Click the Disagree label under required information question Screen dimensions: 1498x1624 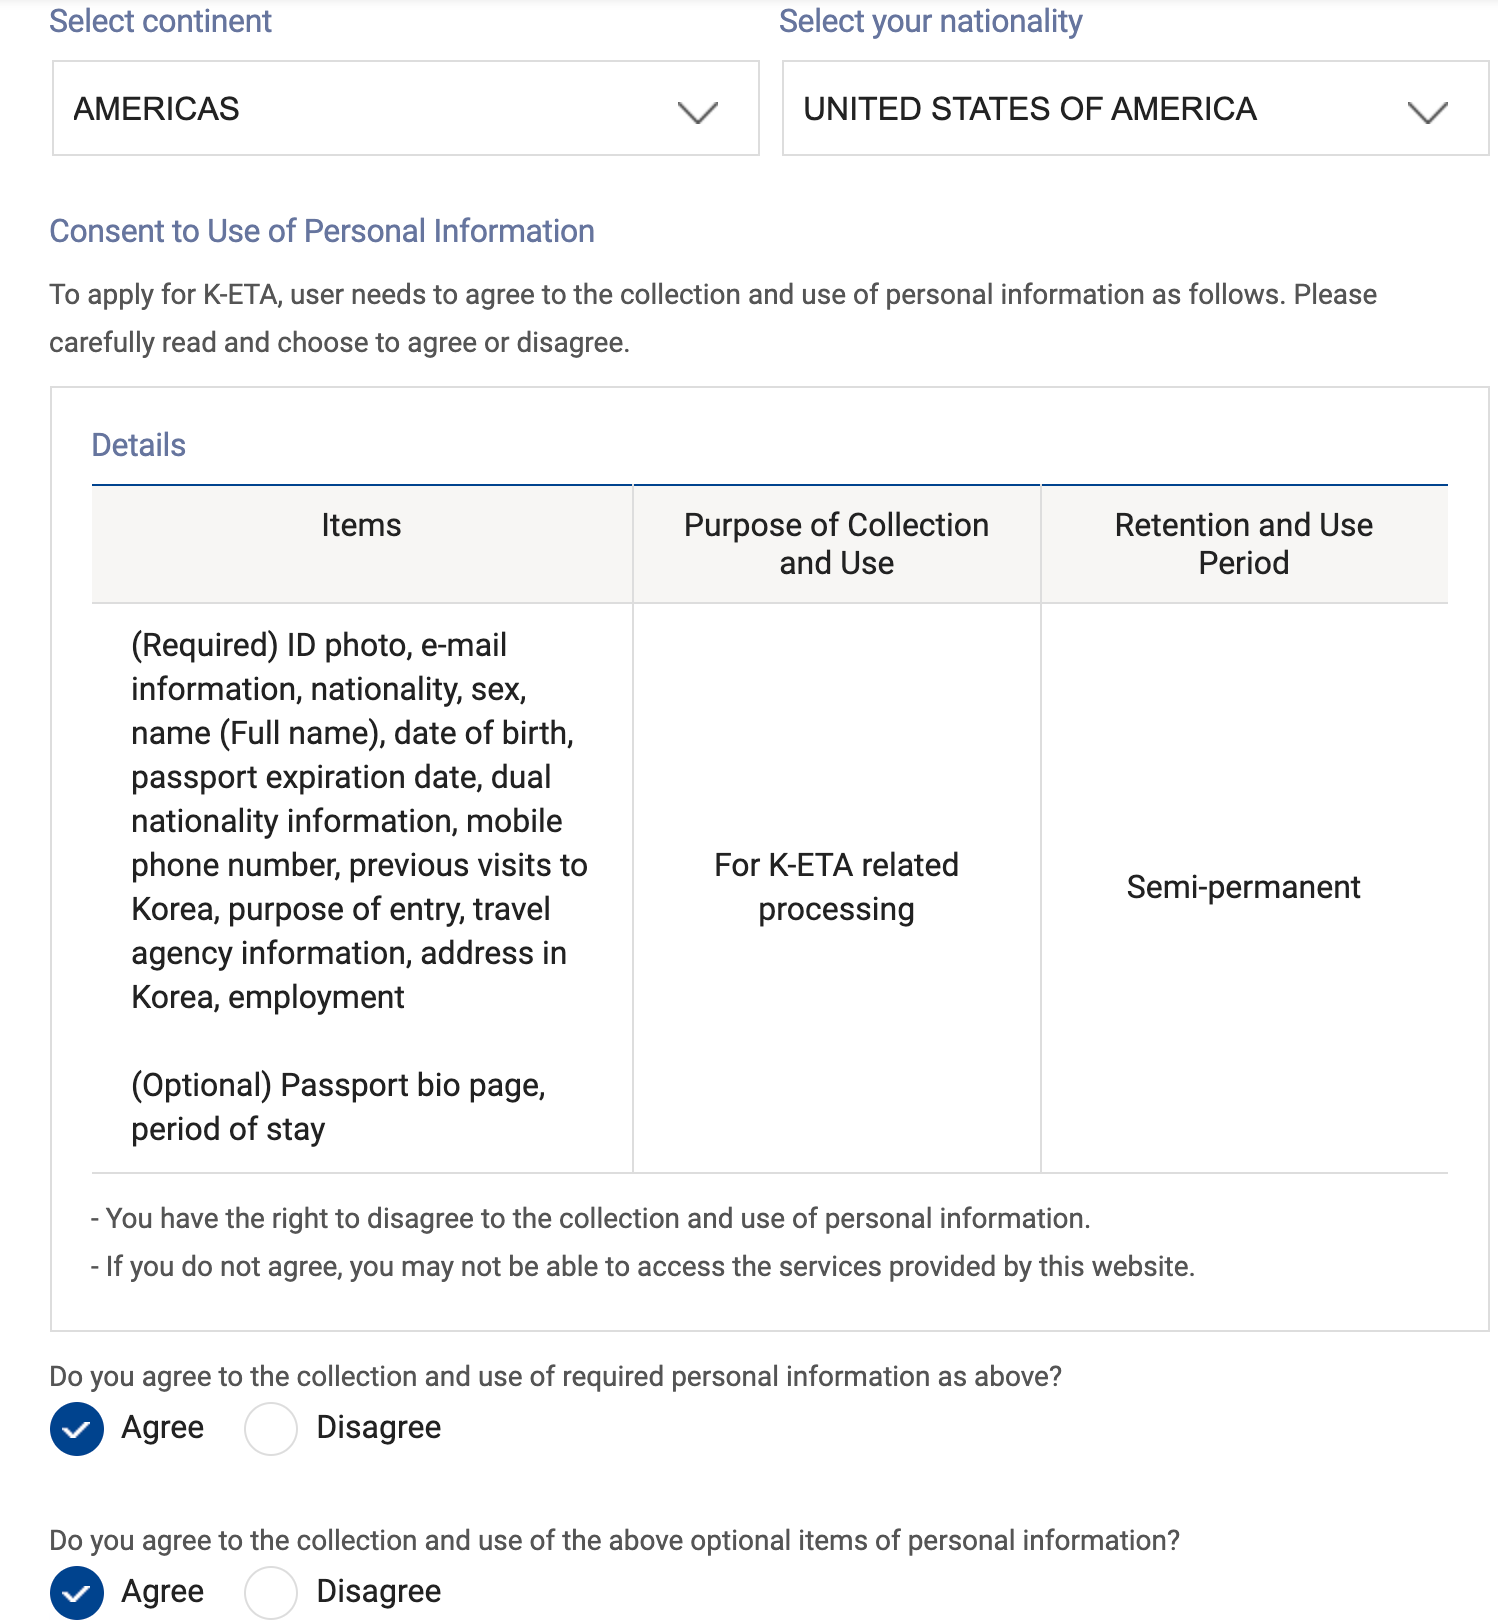coord(378,1427)
